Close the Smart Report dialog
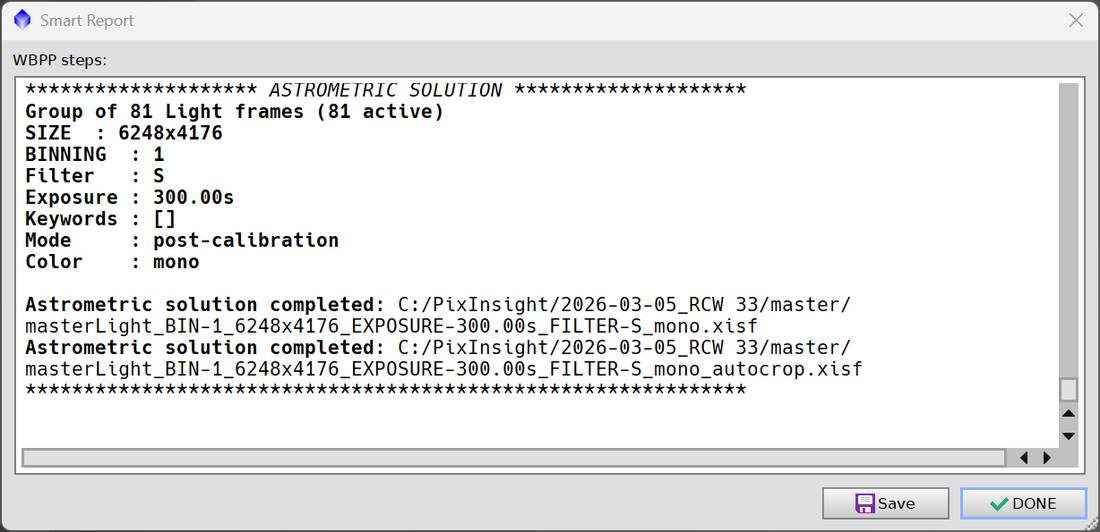Screen dimensions: 1100x532 (x=1075, y=20)
